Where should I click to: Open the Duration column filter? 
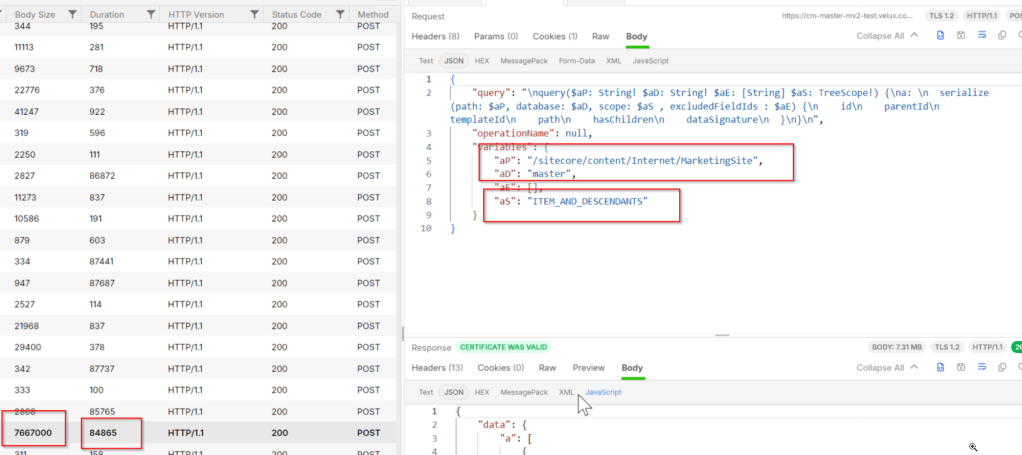pyautogui.click(x=151, y=15)
